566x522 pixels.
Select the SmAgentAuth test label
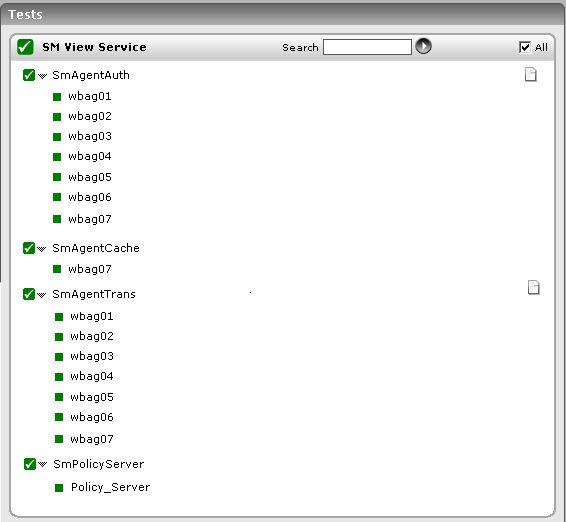[91, 75]
